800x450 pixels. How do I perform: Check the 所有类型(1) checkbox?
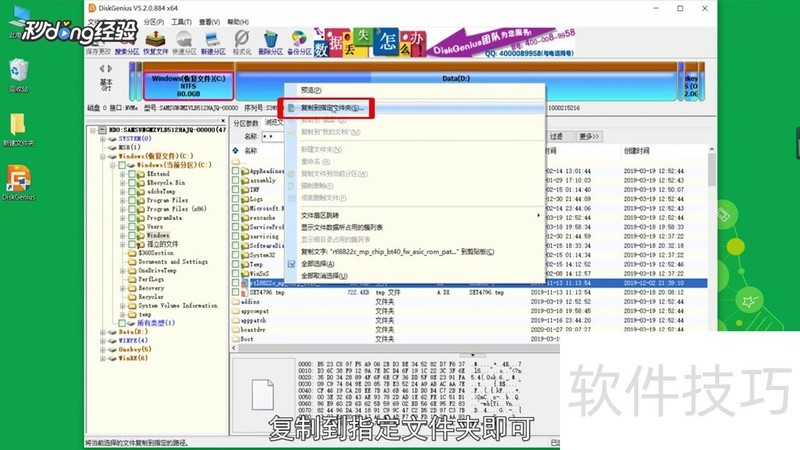point(122,323)
